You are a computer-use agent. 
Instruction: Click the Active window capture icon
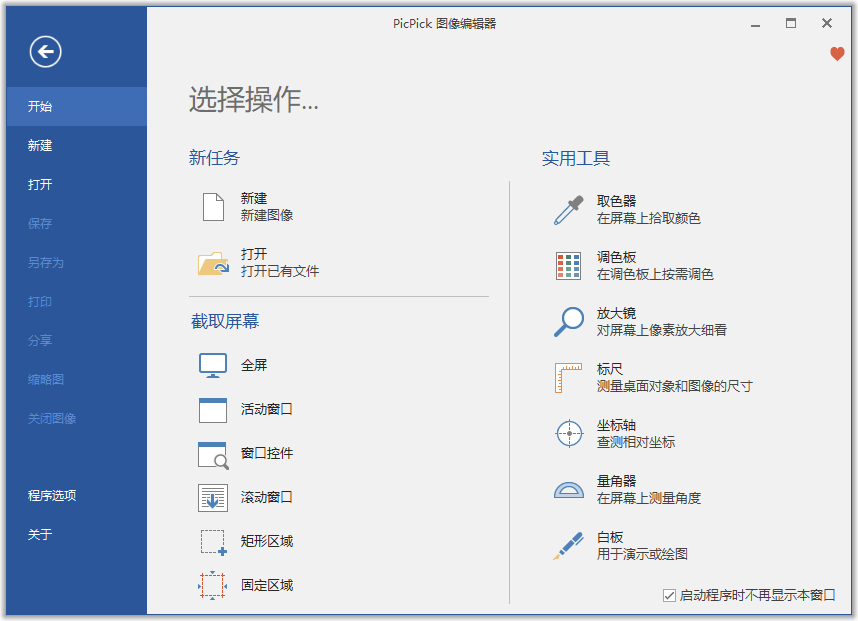tap(213, 410)
